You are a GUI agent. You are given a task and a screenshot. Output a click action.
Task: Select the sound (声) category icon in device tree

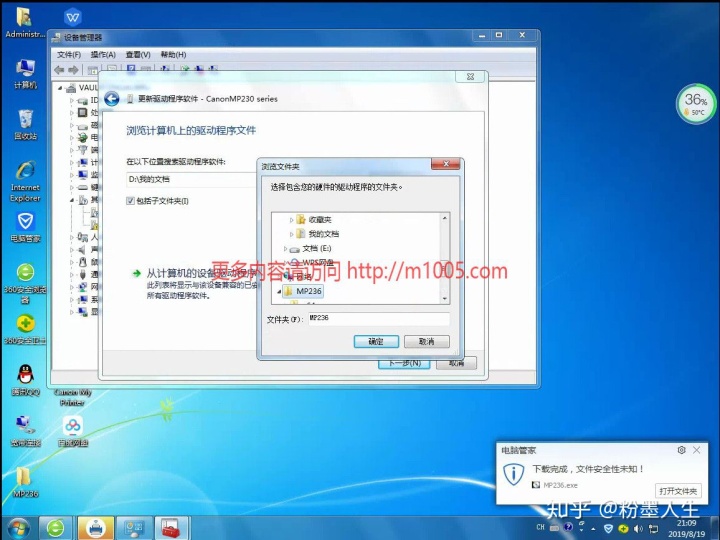pos(82,249)
